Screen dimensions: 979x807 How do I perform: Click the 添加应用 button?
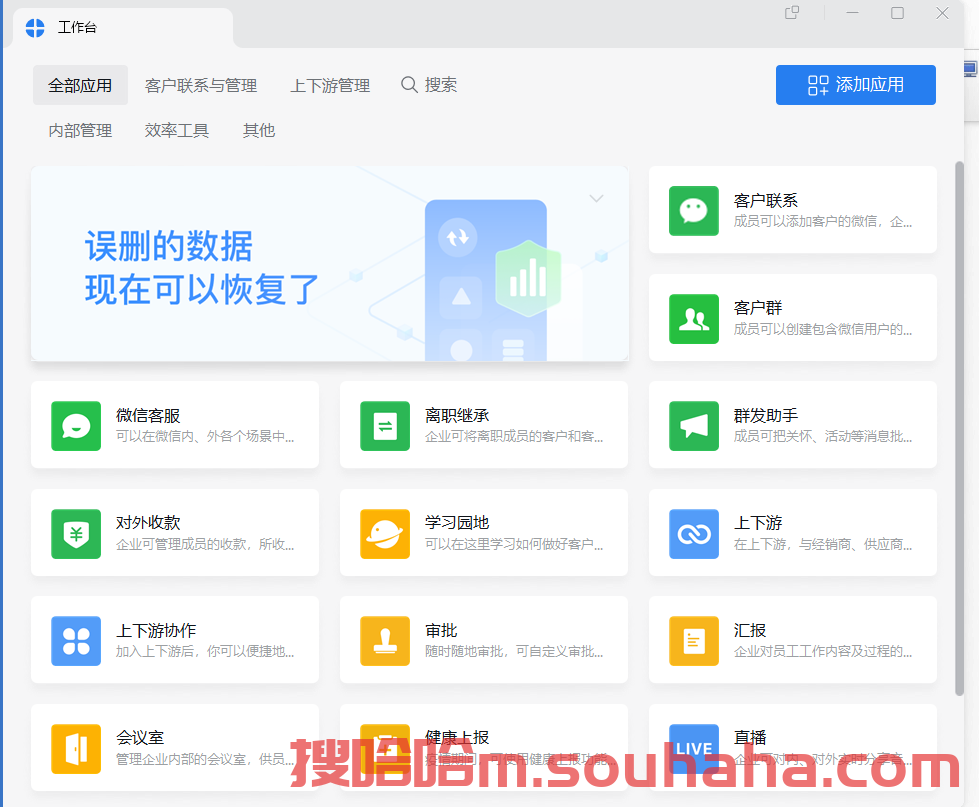tap(855, 85)
